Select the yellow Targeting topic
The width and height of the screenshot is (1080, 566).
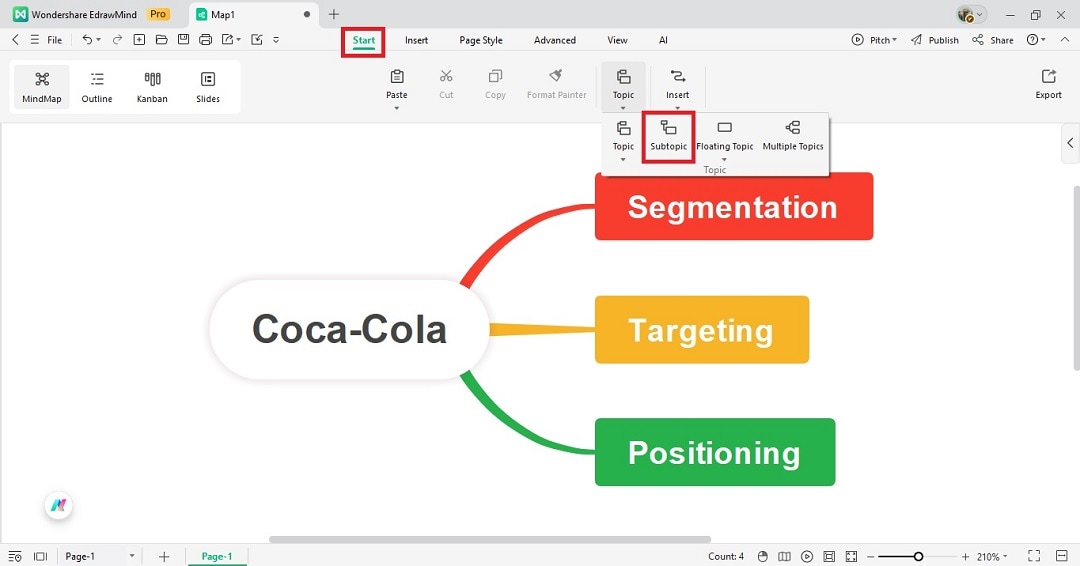tap(702, 330)
